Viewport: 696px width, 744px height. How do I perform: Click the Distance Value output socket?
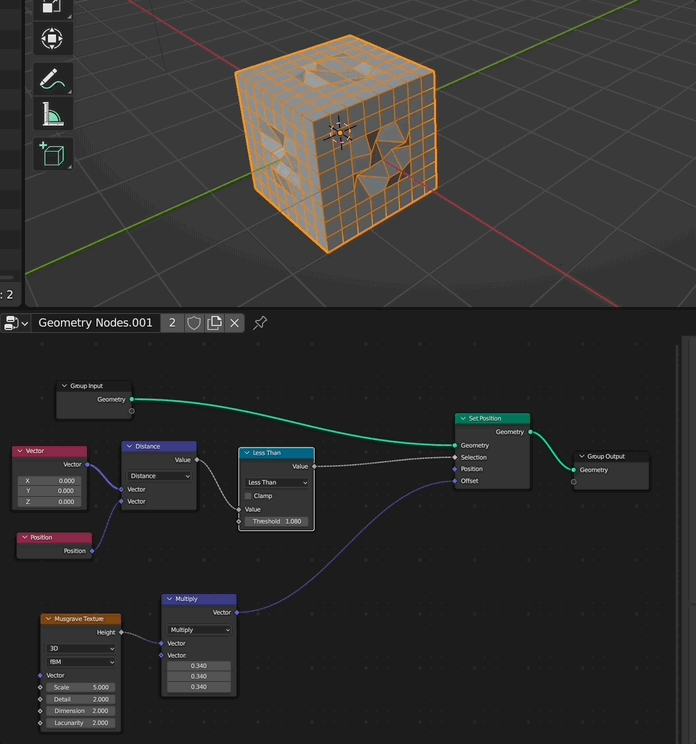click(197, 460)
